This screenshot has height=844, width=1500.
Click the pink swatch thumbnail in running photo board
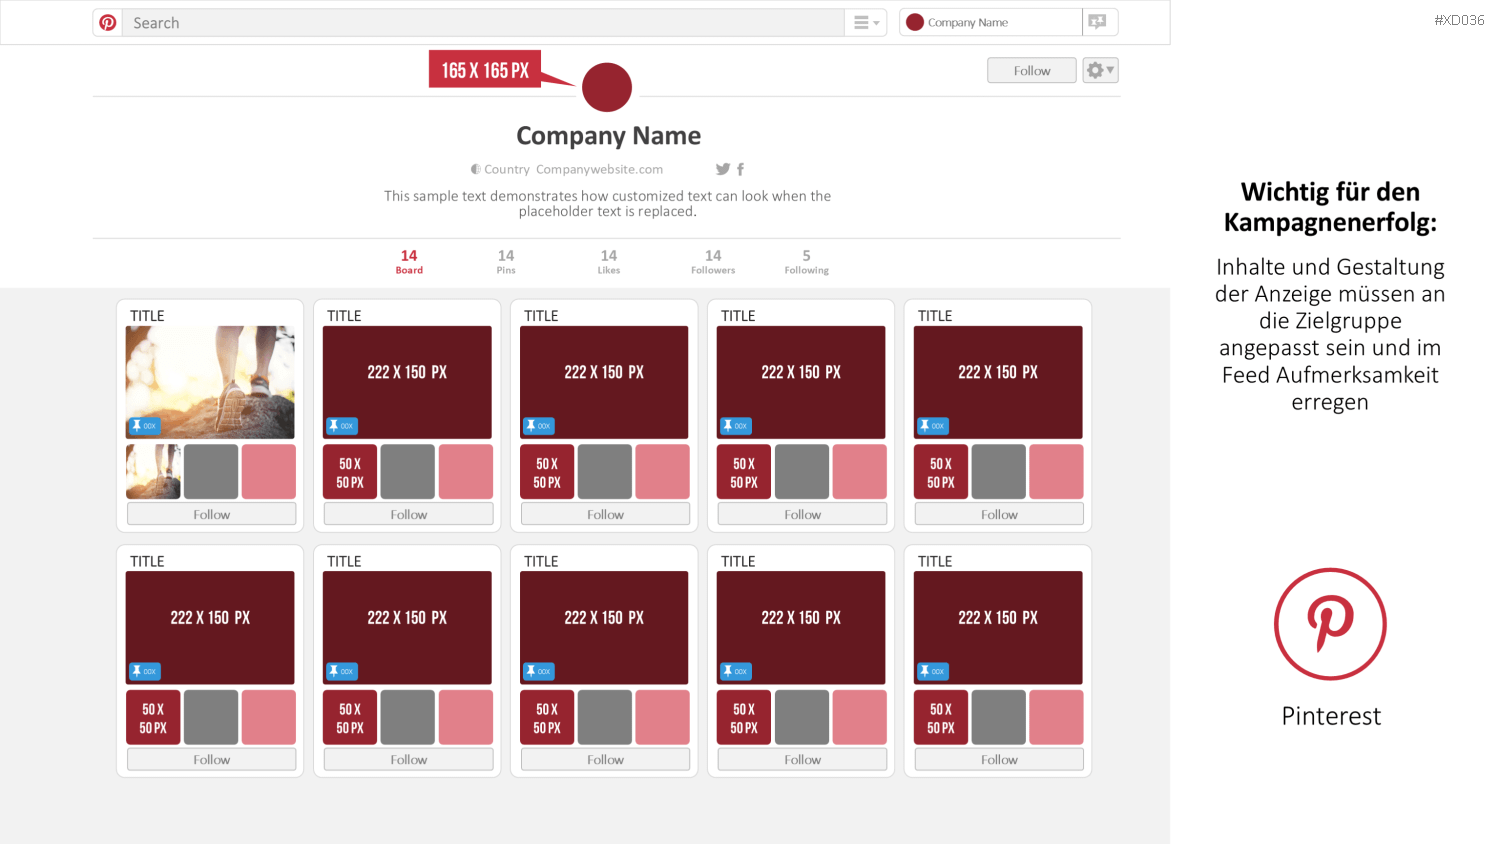269,471
